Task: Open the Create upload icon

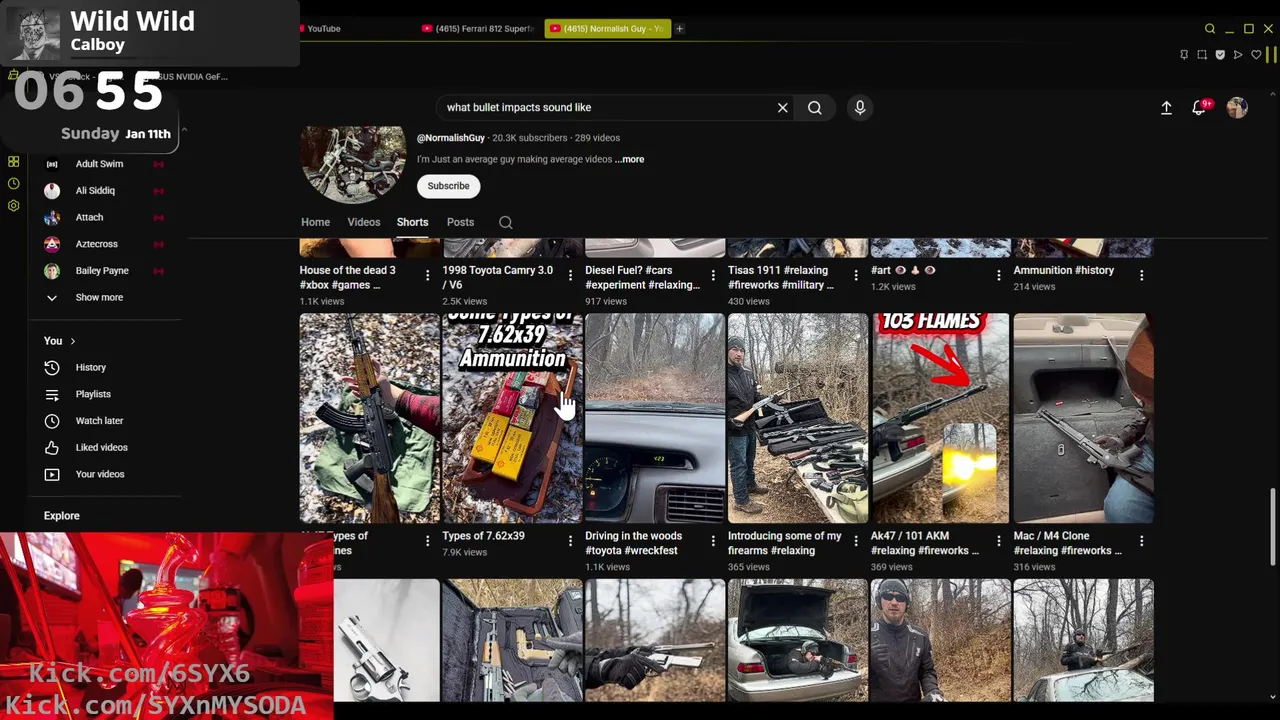Action: click(x=1166, y=107)
